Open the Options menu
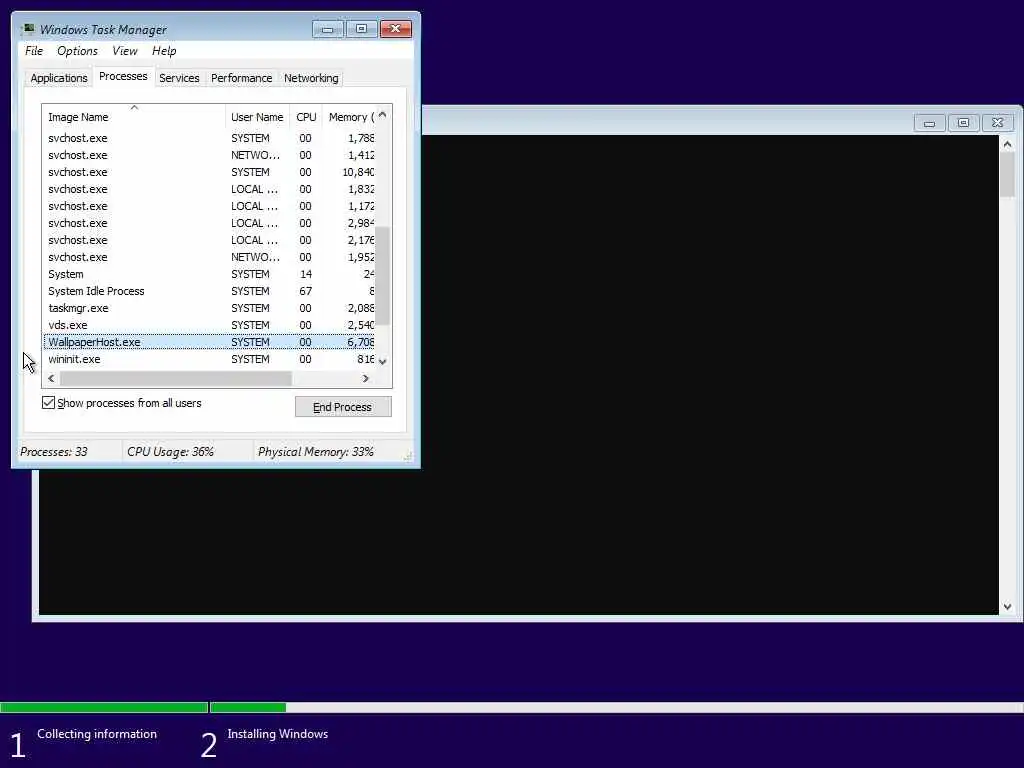The height and width of the screenshot is (768, 1024). pos(77,51)
